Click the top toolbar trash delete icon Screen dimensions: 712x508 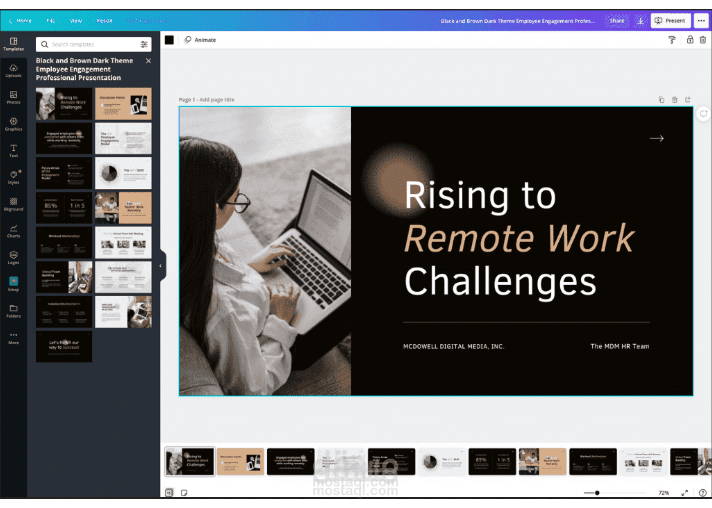coord(702,40)
